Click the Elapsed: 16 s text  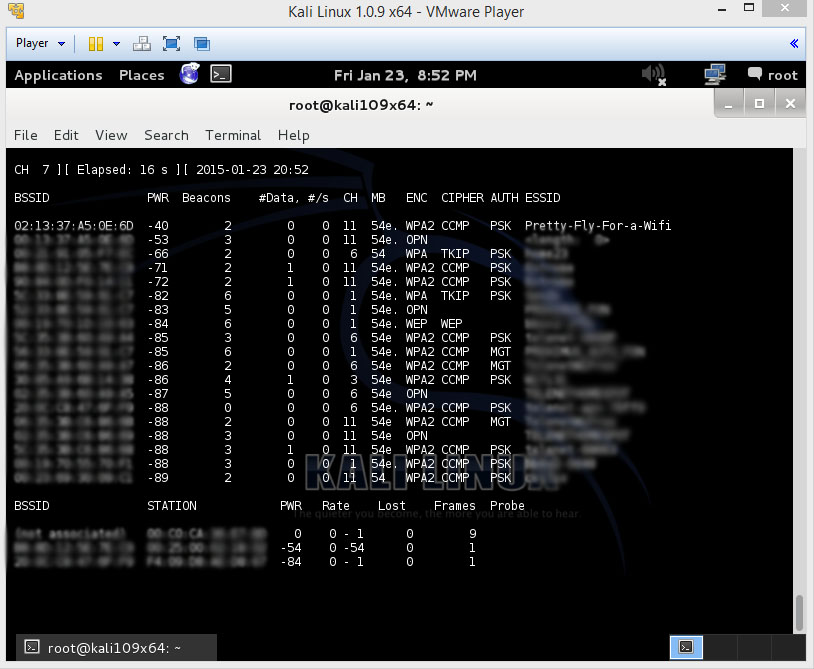122,170
